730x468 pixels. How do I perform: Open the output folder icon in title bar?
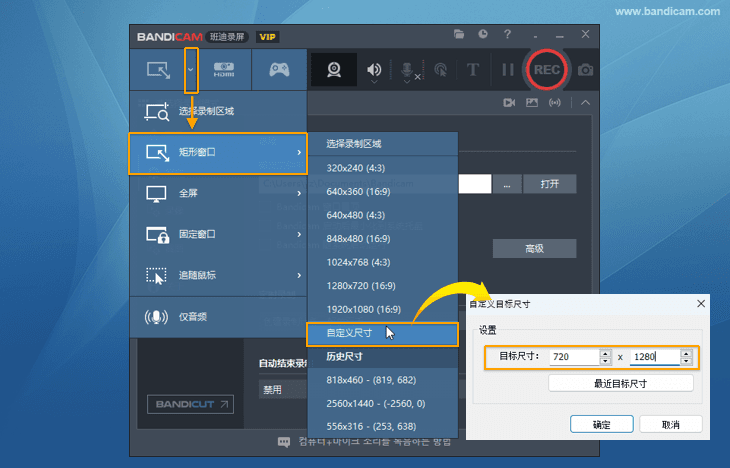coord(459,34)
